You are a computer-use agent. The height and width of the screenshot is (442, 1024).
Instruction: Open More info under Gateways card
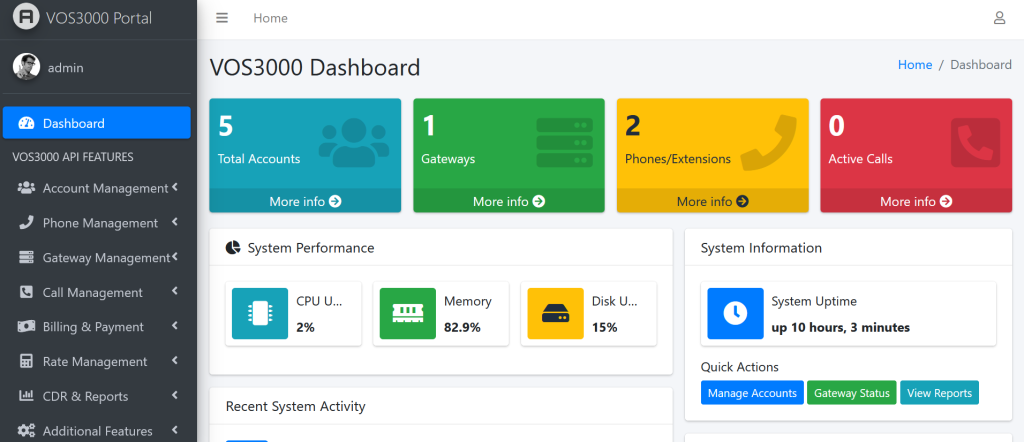509,201
